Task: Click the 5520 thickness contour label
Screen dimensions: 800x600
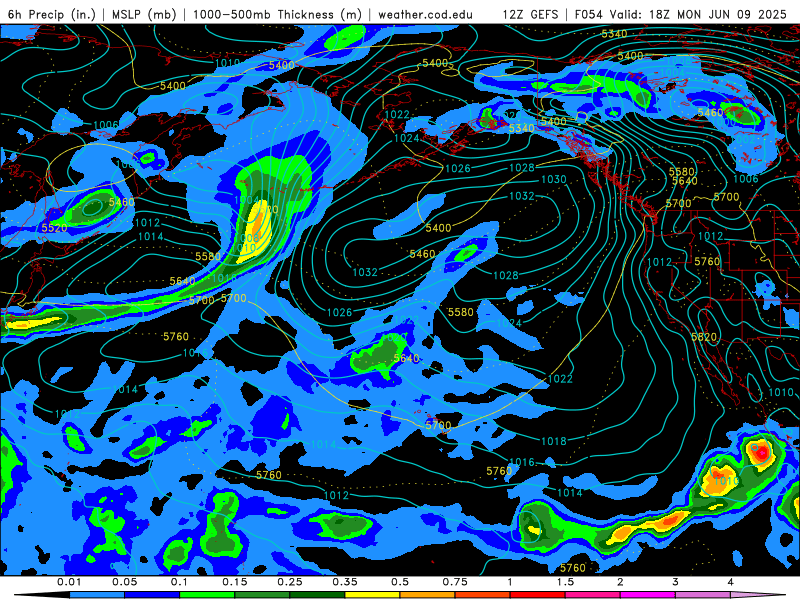Action: point(54,228)
